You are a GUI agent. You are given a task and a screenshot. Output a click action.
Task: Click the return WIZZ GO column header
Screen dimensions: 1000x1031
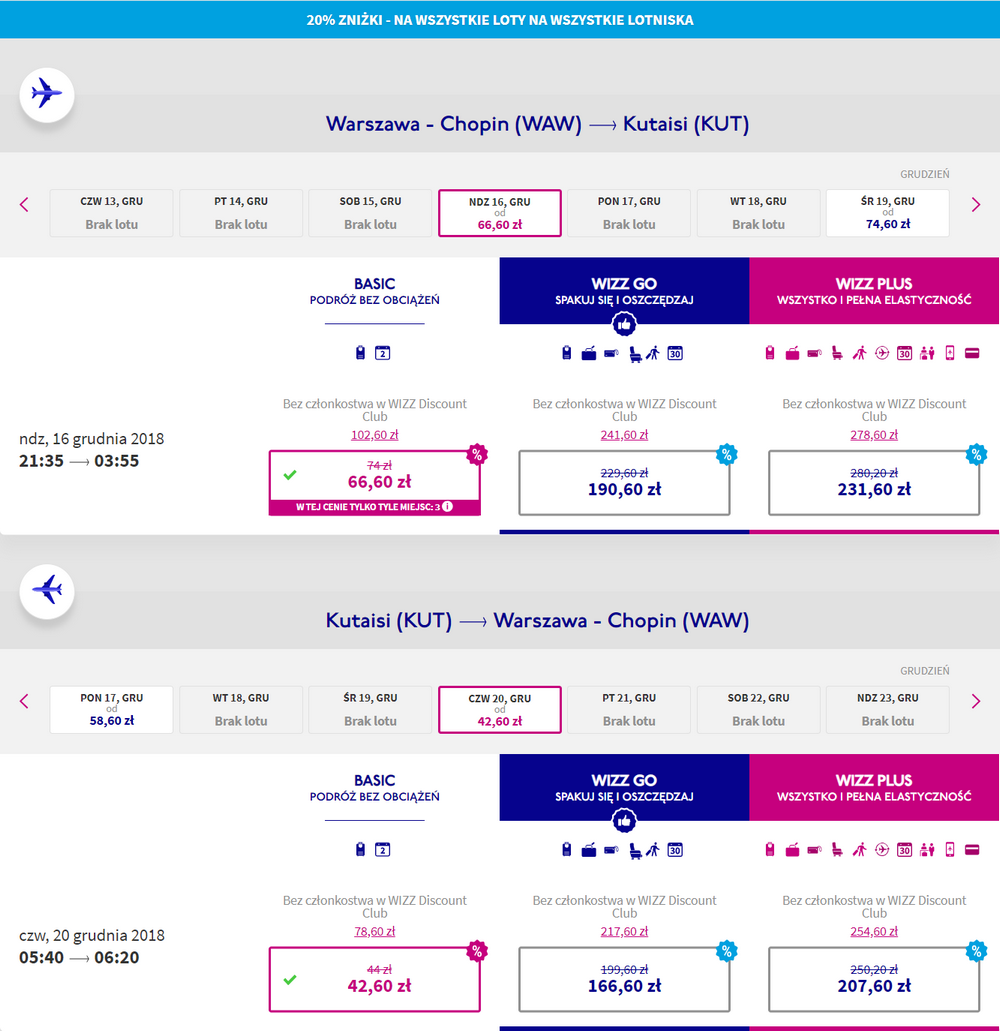point(624,787)
